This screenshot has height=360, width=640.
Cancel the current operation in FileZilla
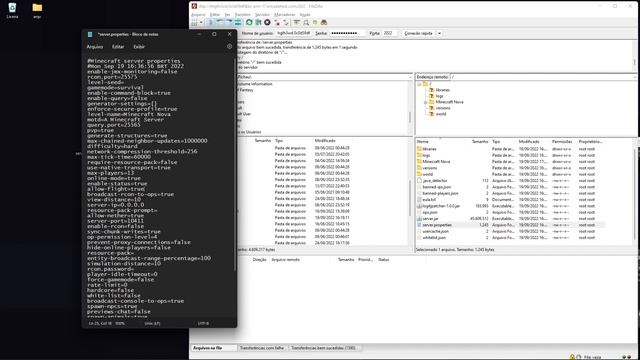pos(267,22)
